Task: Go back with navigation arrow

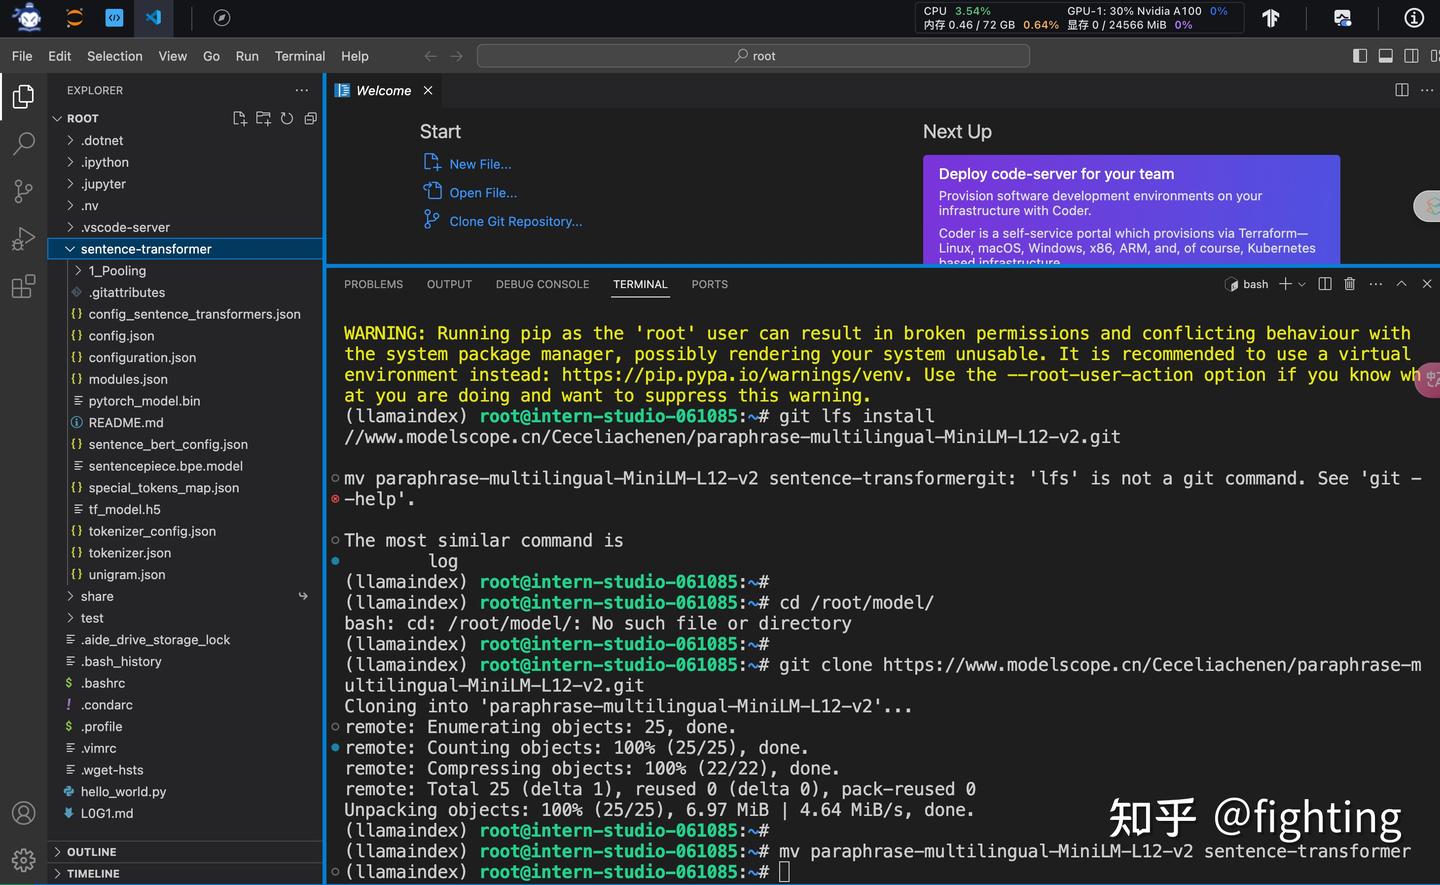Action: click(x=430, y=56)
